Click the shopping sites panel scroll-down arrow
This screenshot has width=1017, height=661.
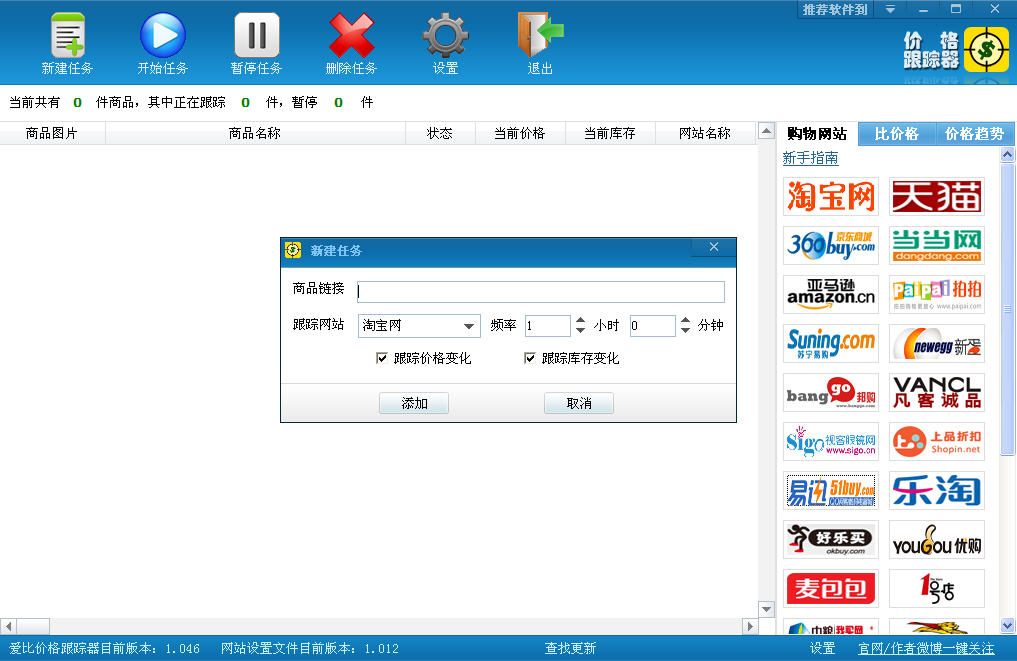pyautogui.click(x=1007, y=626)
